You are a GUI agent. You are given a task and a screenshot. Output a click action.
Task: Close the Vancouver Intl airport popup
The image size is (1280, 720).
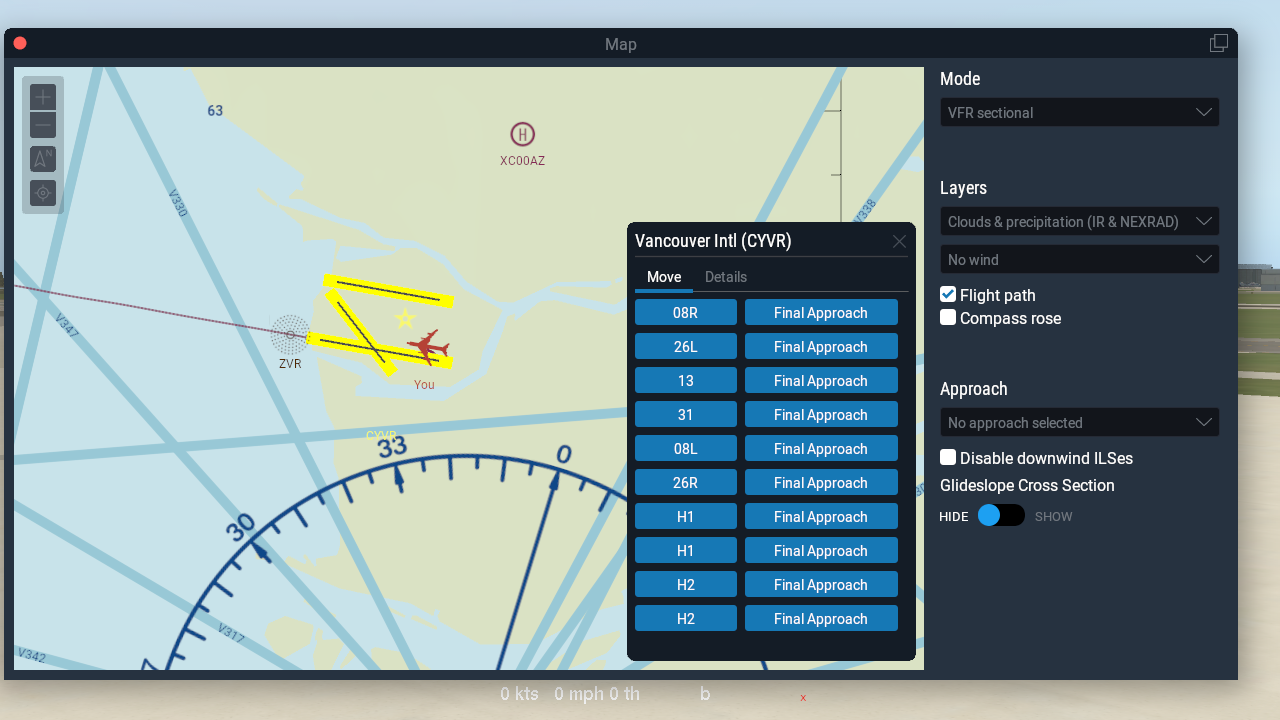[x=899, y=241]
